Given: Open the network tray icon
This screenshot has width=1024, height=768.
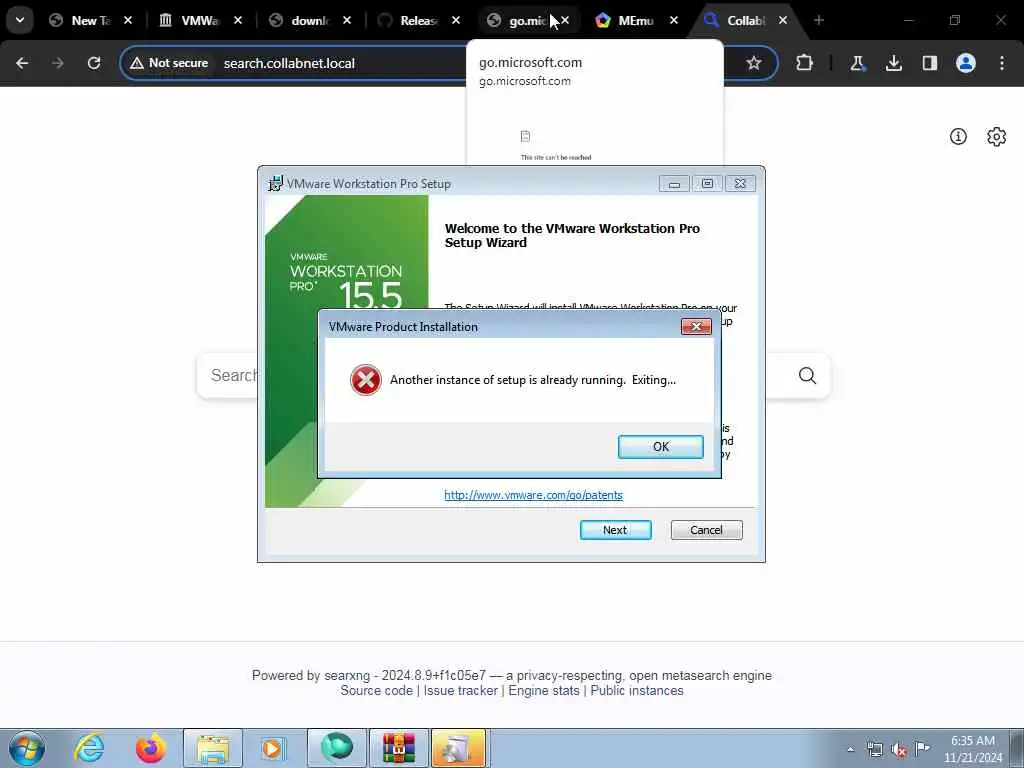Looking at the screenshot, I should 874,750.
